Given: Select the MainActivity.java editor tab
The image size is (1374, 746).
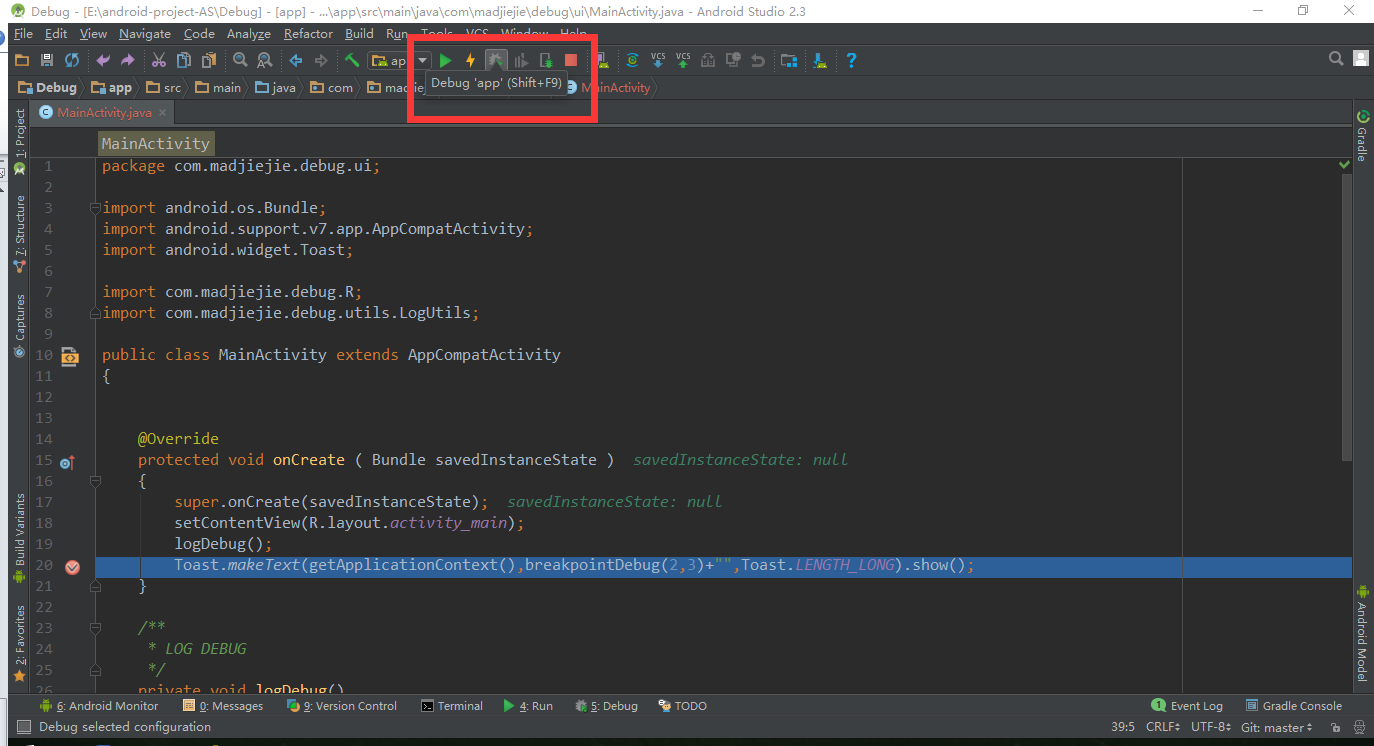Looking at the screenshot, I should (x=104, y=113).
